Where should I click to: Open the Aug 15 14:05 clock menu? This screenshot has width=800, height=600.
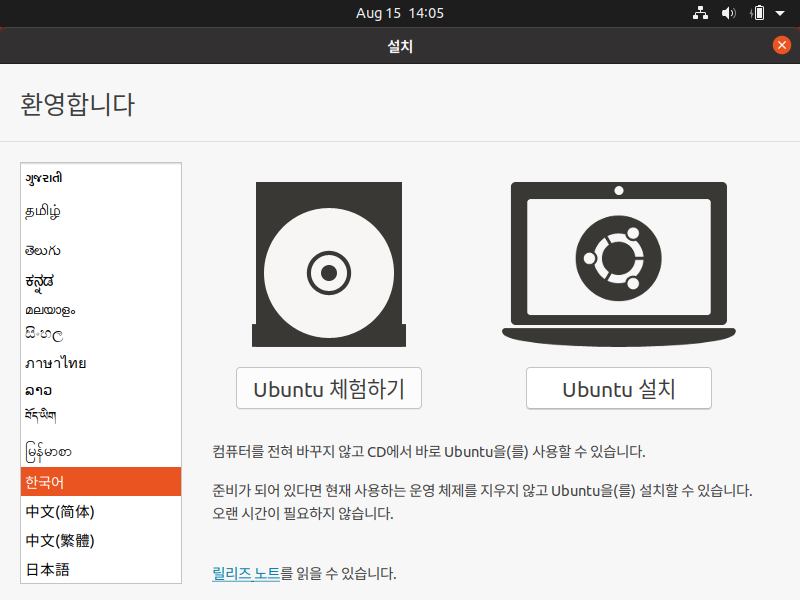coord(400,13)
